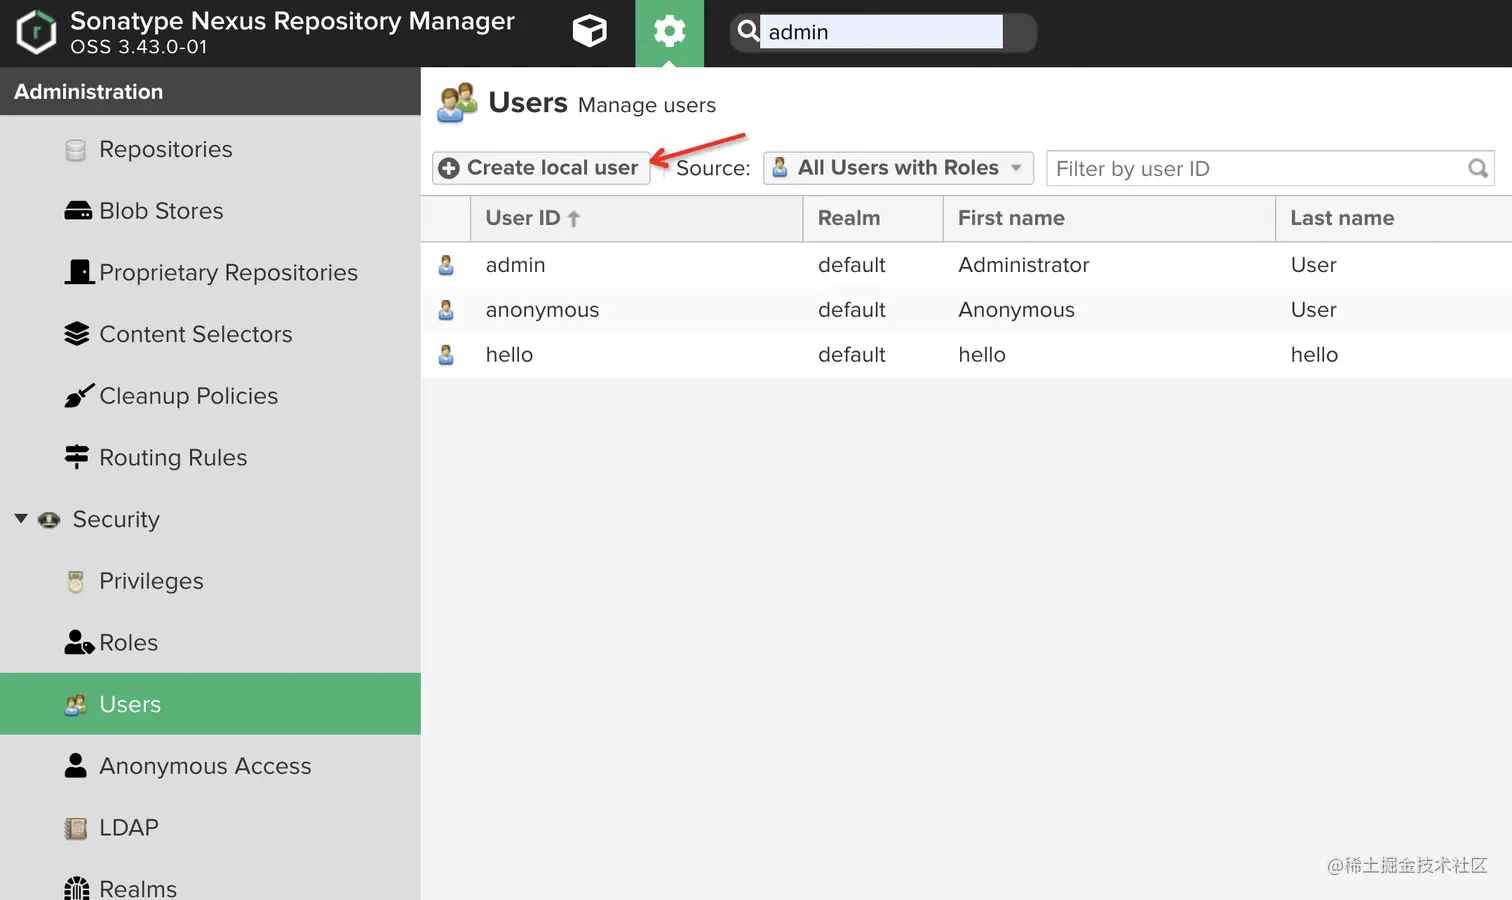Click the Users sidebar group icon

76,705
